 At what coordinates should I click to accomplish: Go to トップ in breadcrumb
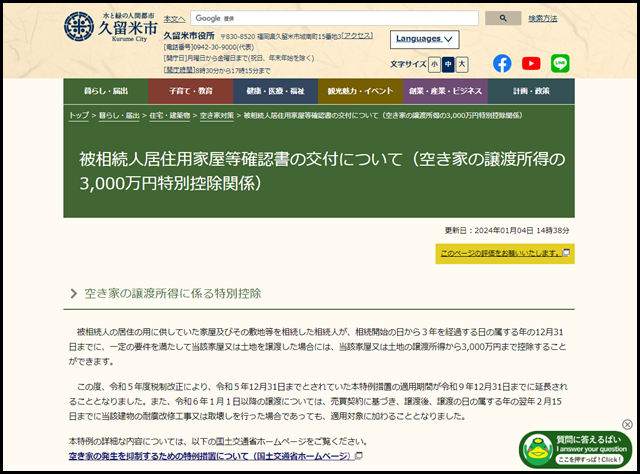[x=79, y=116]
